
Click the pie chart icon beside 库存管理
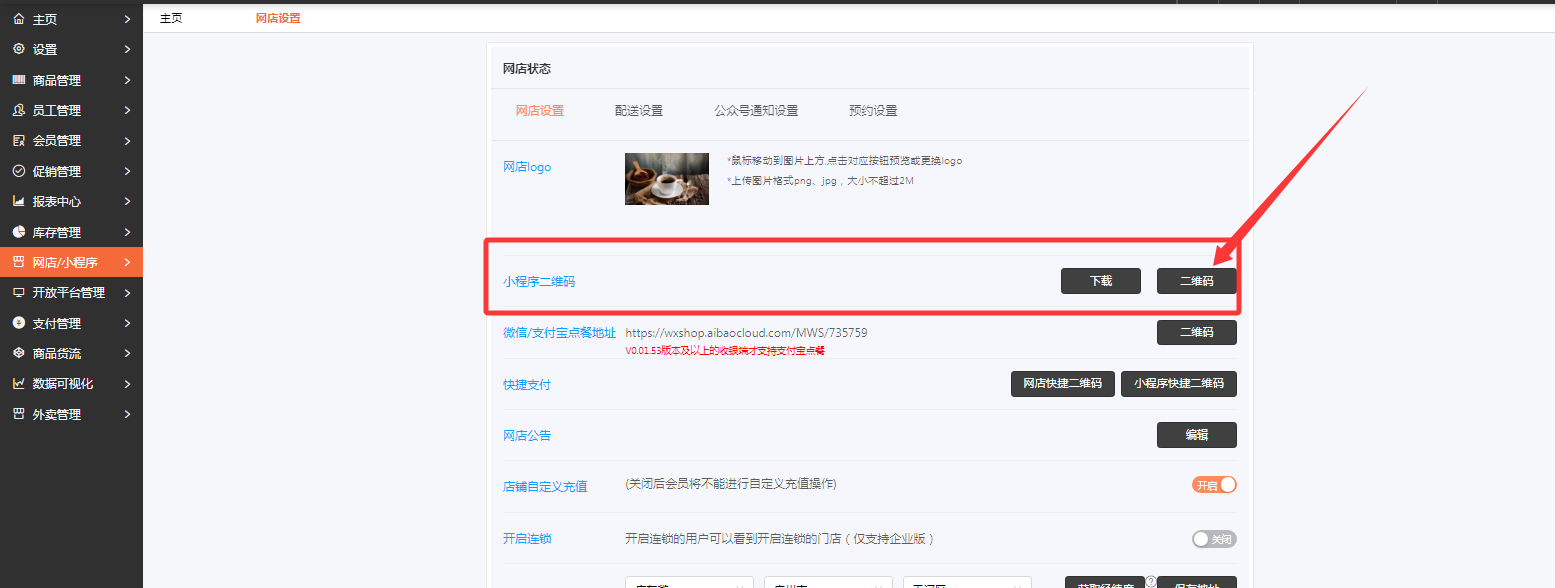[18, 232]
